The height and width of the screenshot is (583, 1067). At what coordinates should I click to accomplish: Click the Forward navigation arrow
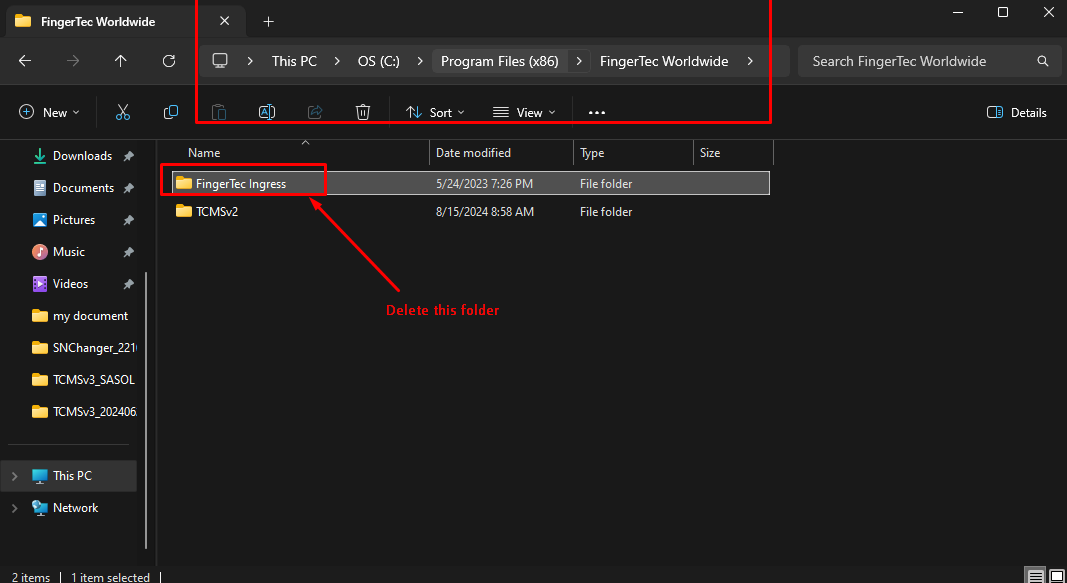coord(73,61)
